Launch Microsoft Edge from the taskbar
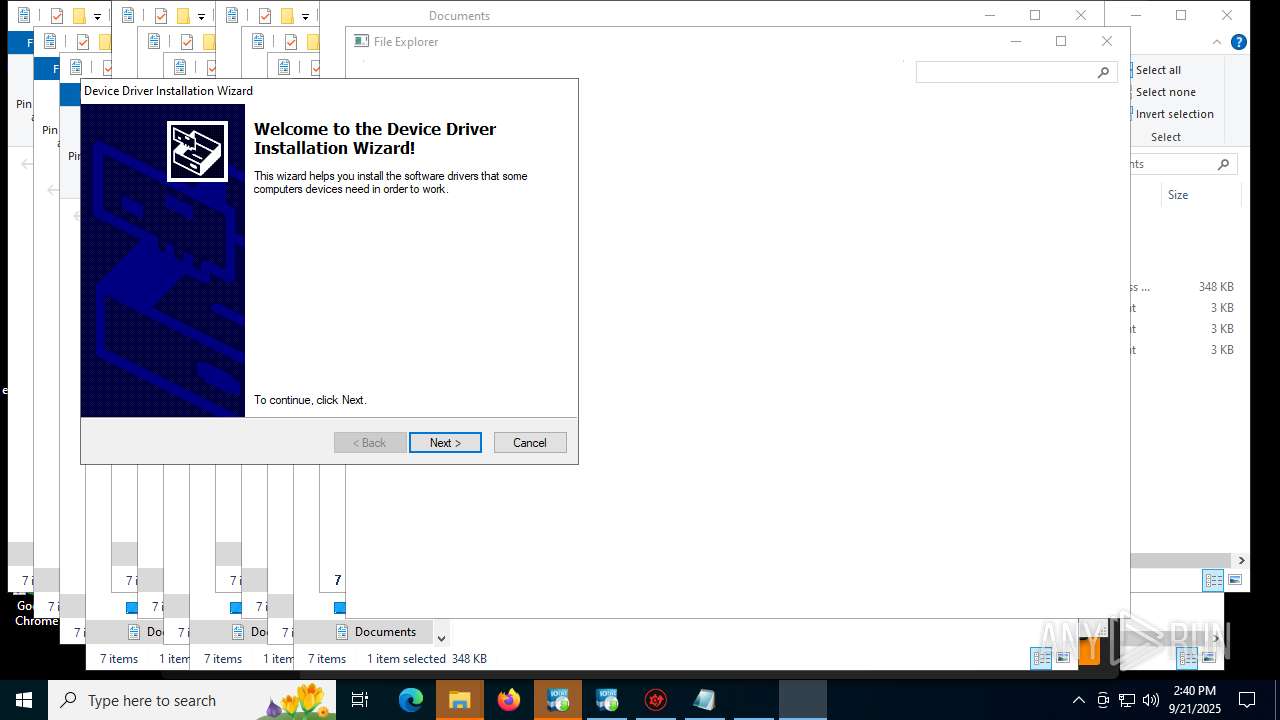1280x720 pixels. pyautogui.click(x=411, y=700)
